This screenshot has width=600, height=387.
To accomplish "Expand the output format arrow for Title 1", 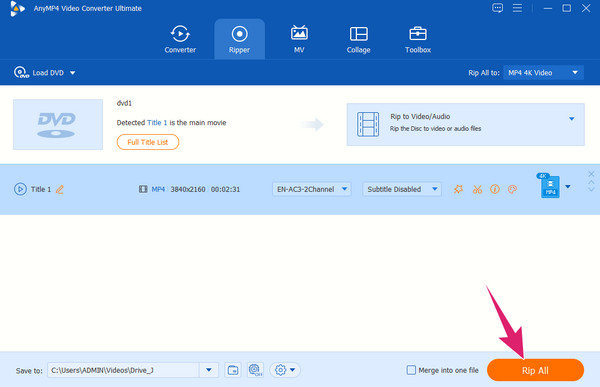I will point(568,187).
